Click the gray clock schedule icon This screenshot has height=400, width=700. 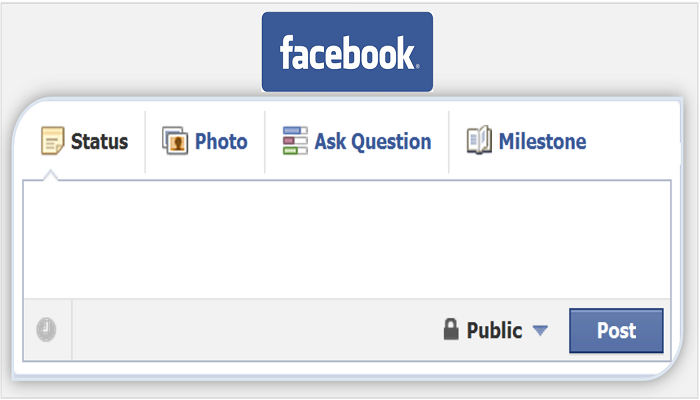pyautogui.click(x=46, y=330)
